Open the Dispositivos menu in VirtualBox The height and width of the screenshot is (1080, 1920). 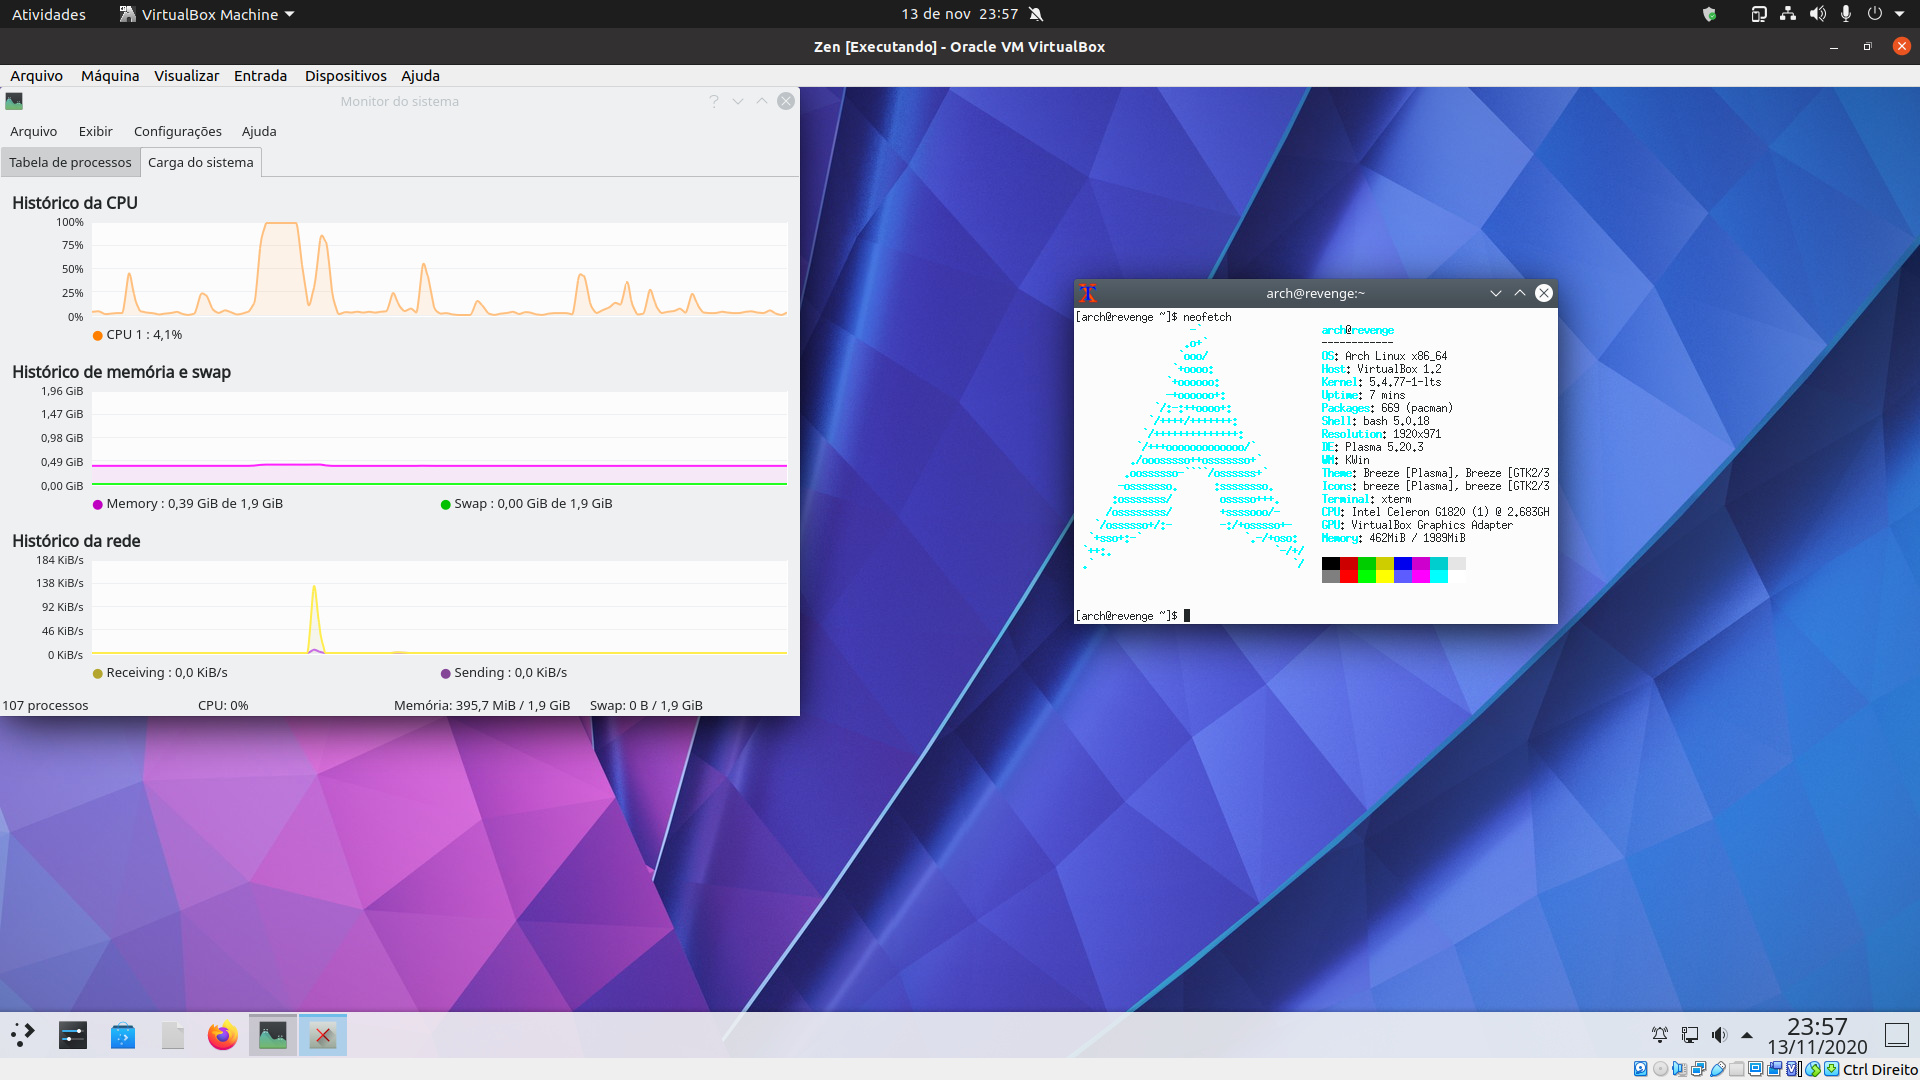coord(345,76)
